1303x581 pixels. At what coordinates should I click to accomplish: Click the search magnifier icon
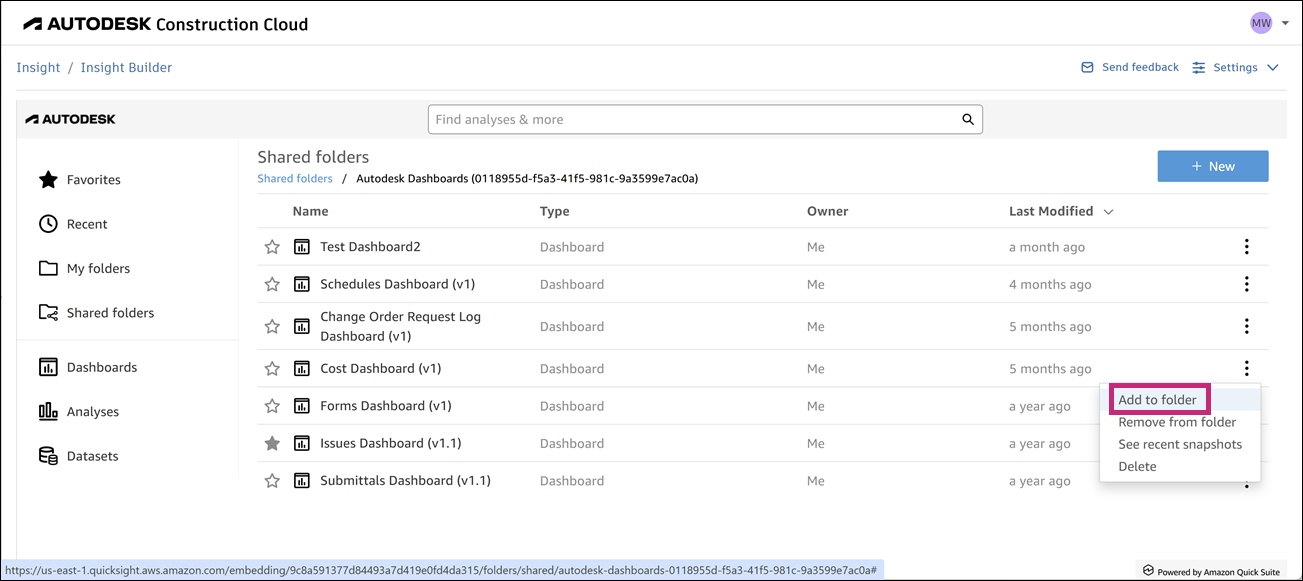(x=967, y=120)
